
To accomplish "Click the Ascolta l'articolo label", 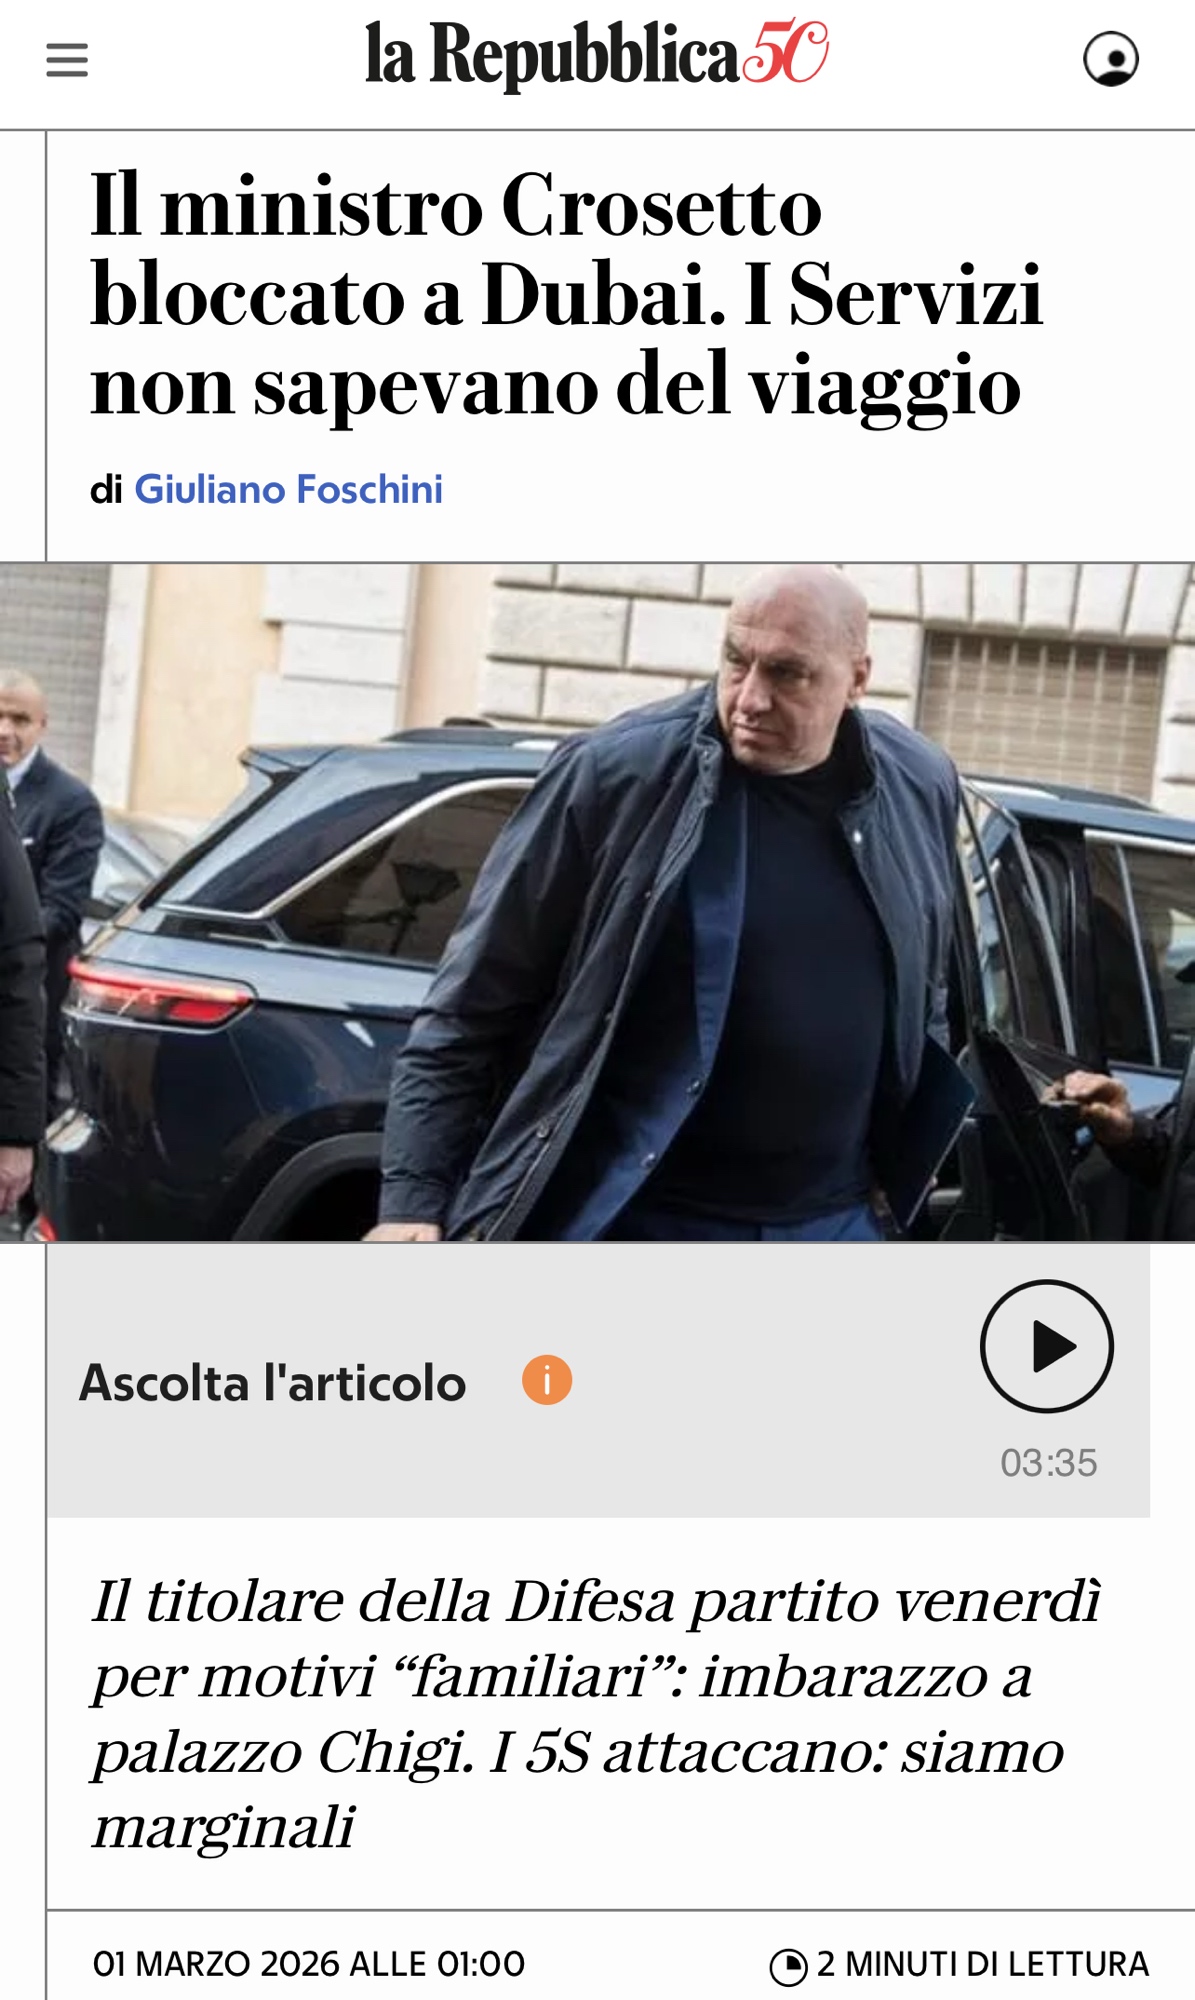I will tap(272, 1383).
